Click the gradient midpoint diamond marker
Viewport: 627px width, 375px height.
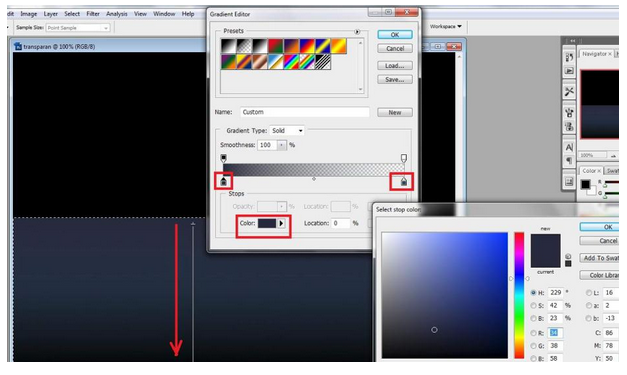[314, 179]
